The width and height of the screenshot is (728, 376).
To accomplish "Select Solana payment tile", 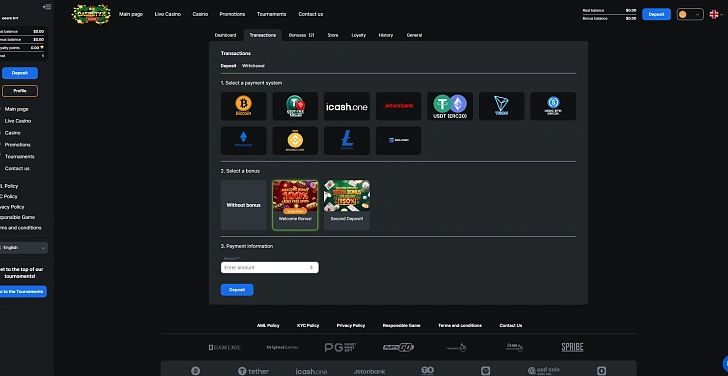I will (x=398, y=140).
